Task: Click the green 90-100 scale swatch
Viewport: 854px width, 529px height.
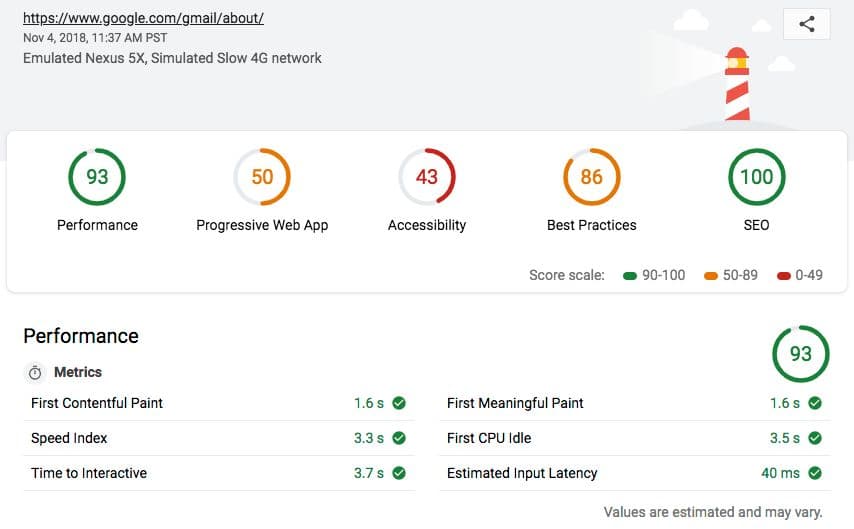Action: [630, 276]
